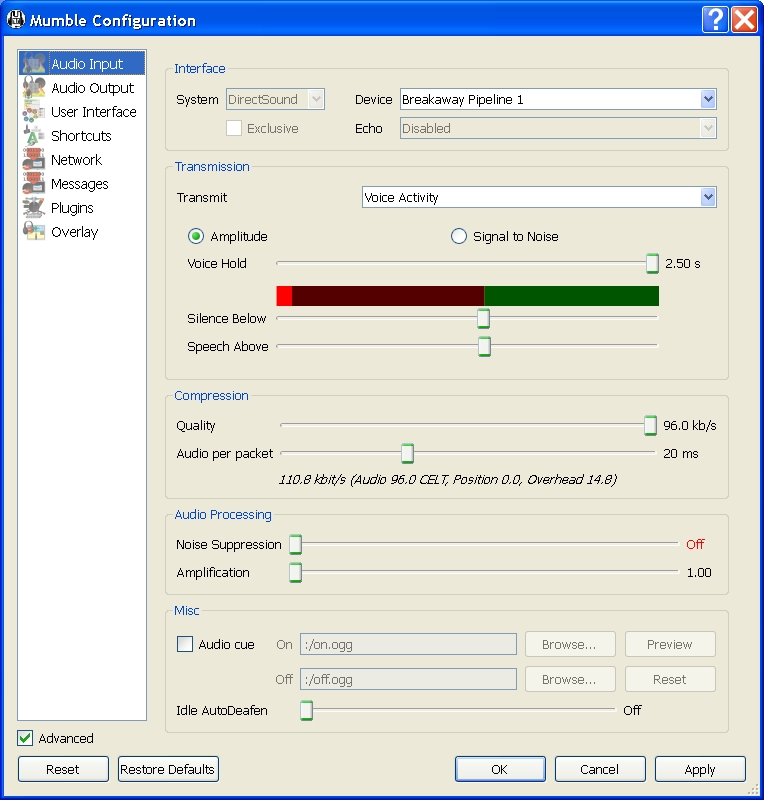The image size is (764, 800).
Task: Click the Speech Above slider handle
Action: (484, 346)
